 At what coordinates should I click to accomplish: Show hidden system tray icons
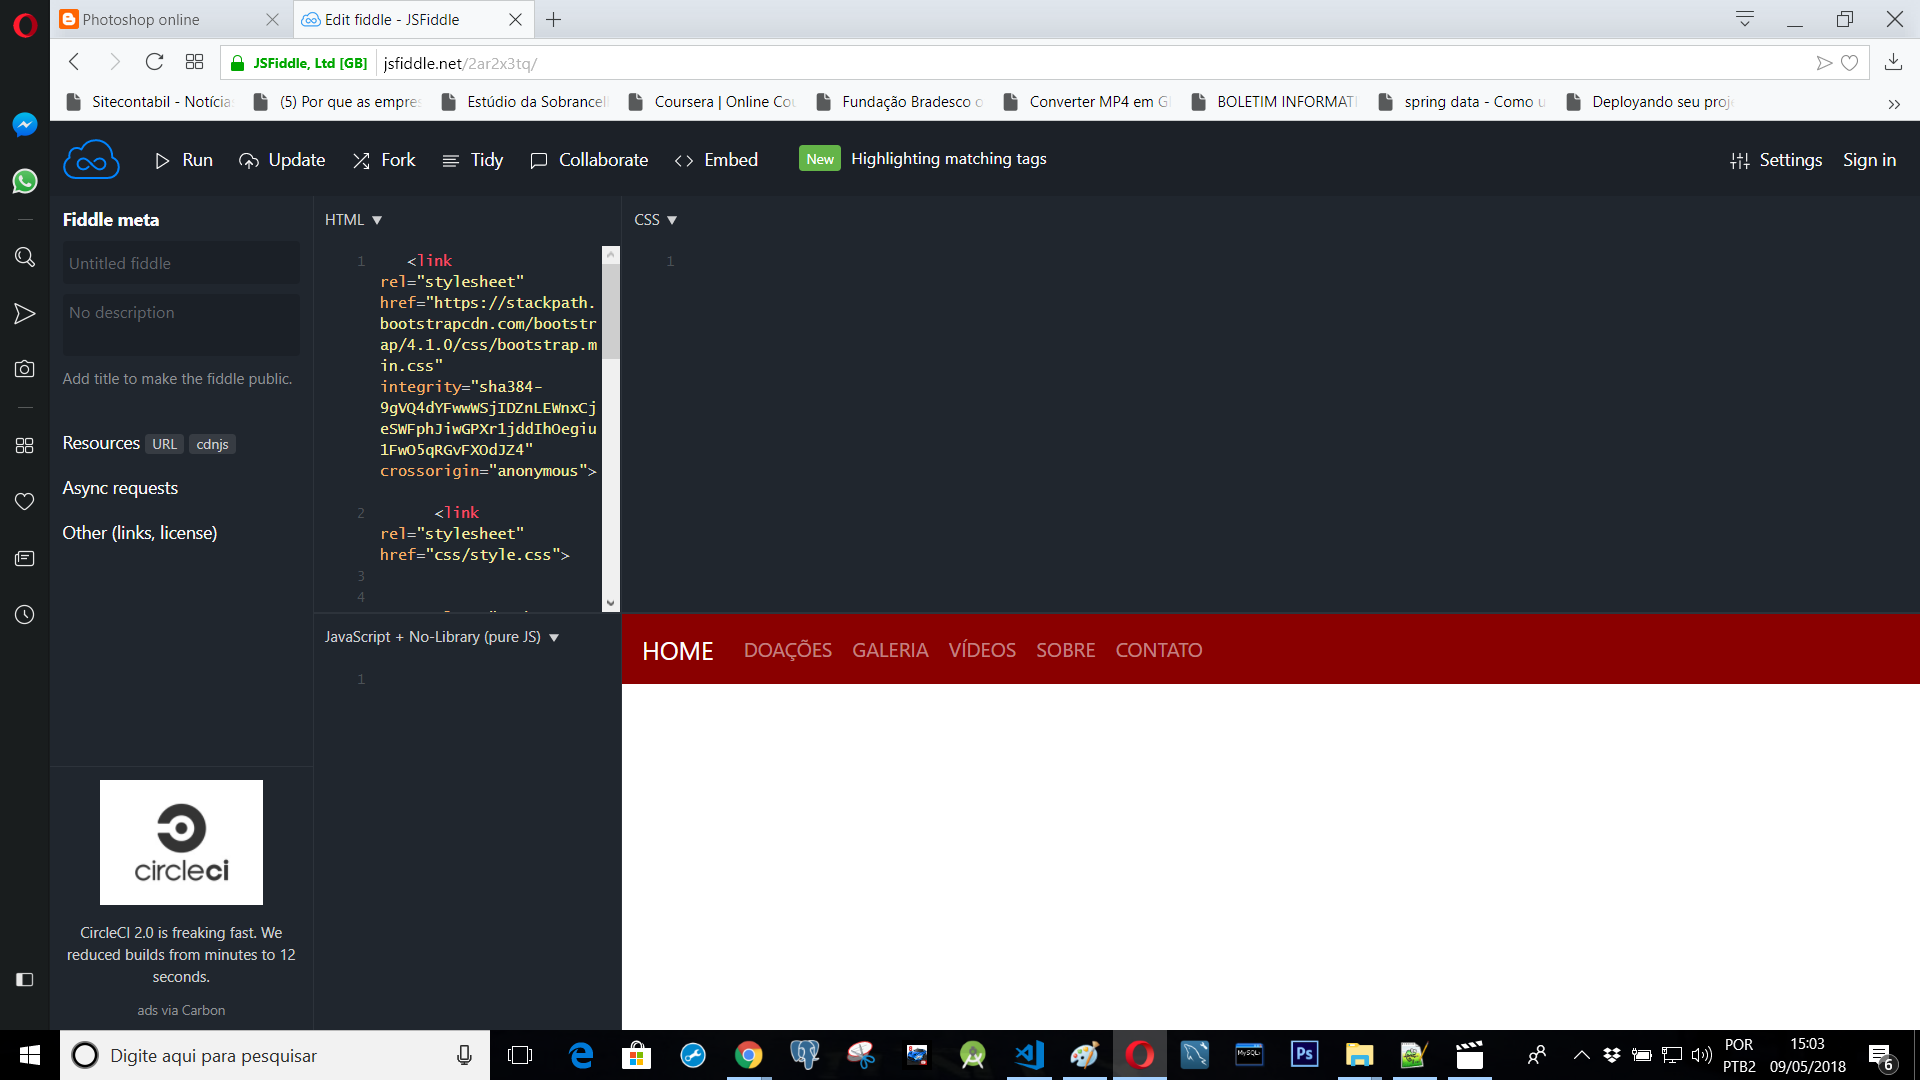coord(1581,1055)
